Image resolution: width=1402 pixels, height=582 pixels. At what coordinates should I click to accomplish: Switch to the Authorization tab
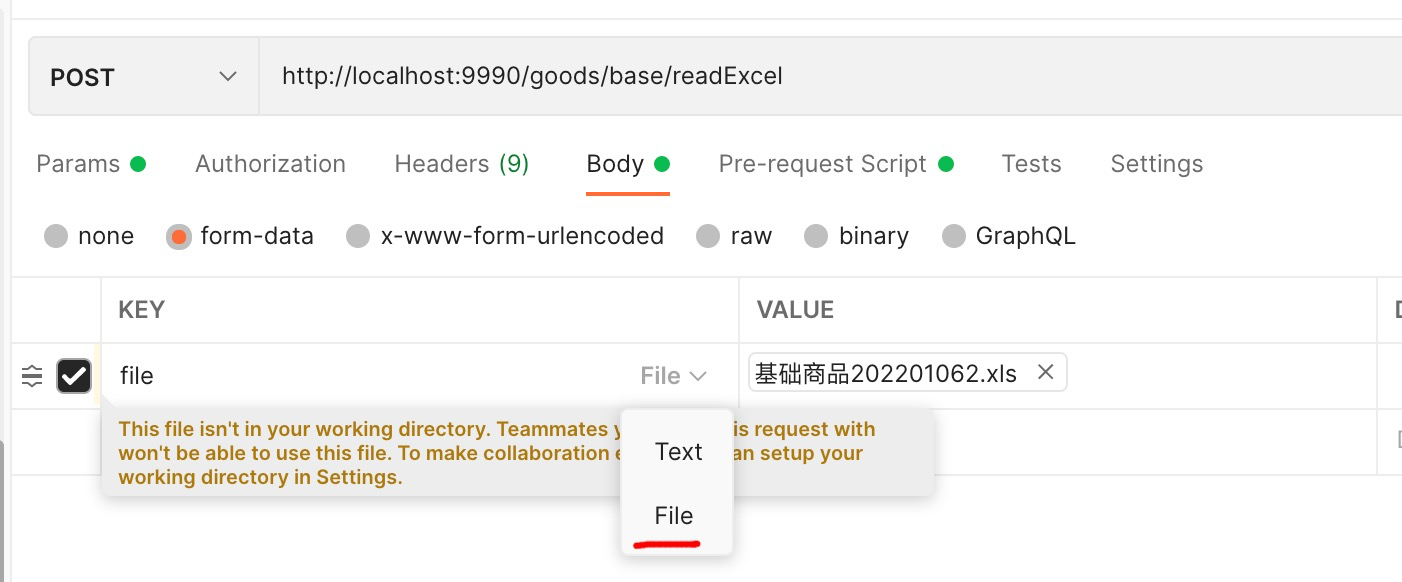pyautogui.click(x=270, y=163)
